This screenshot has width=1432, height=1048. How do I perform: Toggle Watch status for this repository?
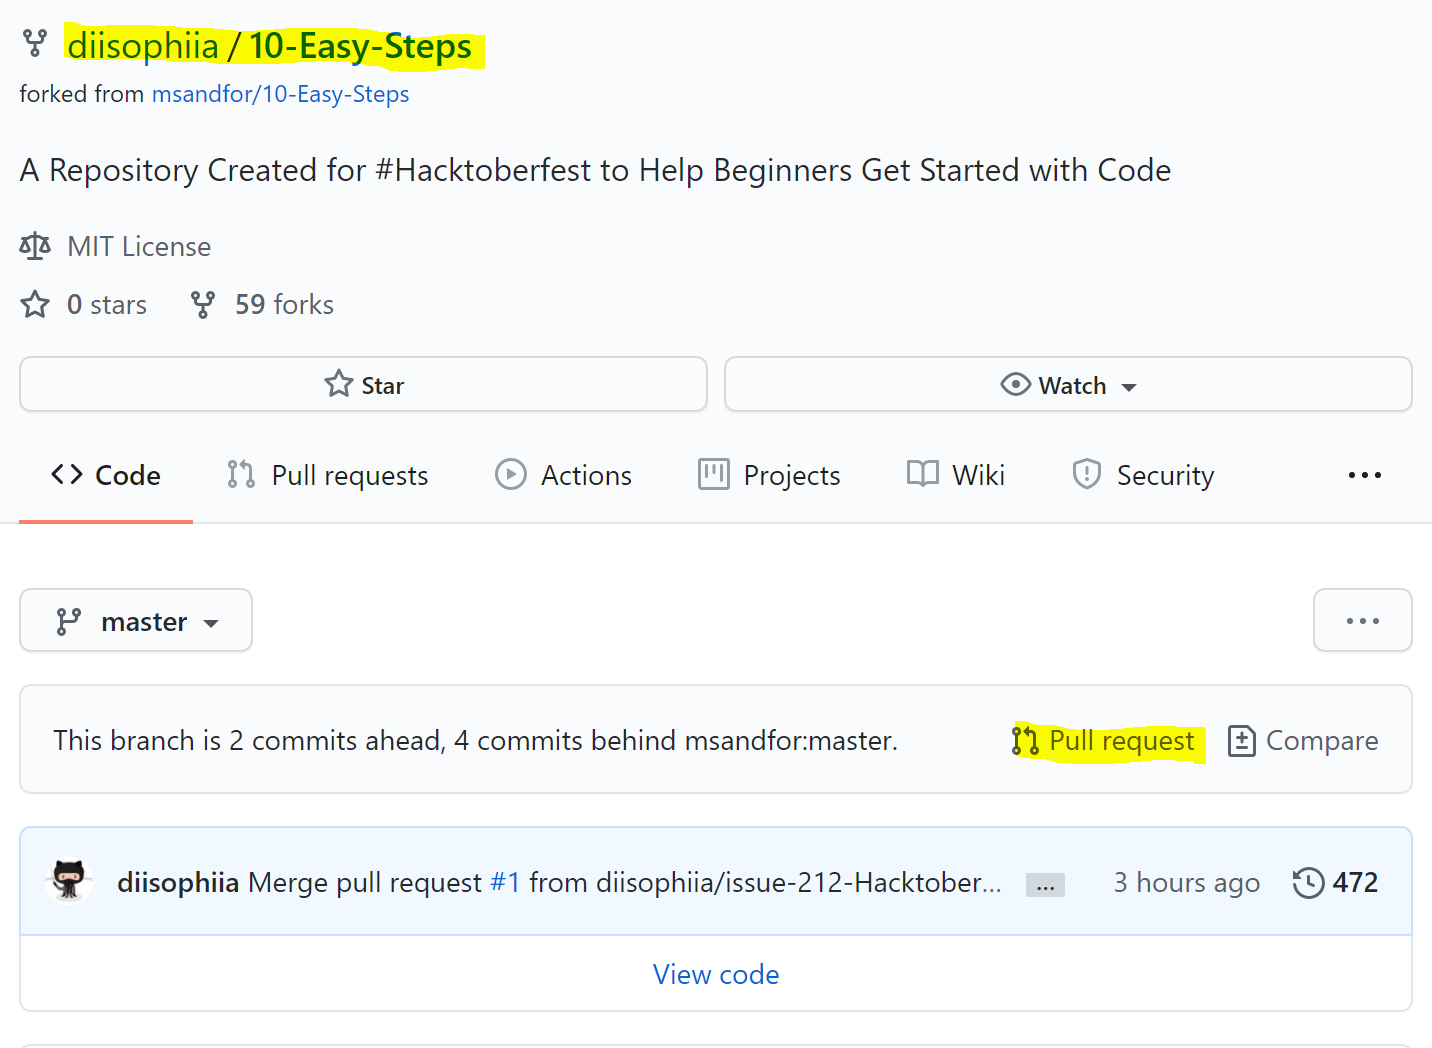pyautogui.click(x=1068, y=384)
